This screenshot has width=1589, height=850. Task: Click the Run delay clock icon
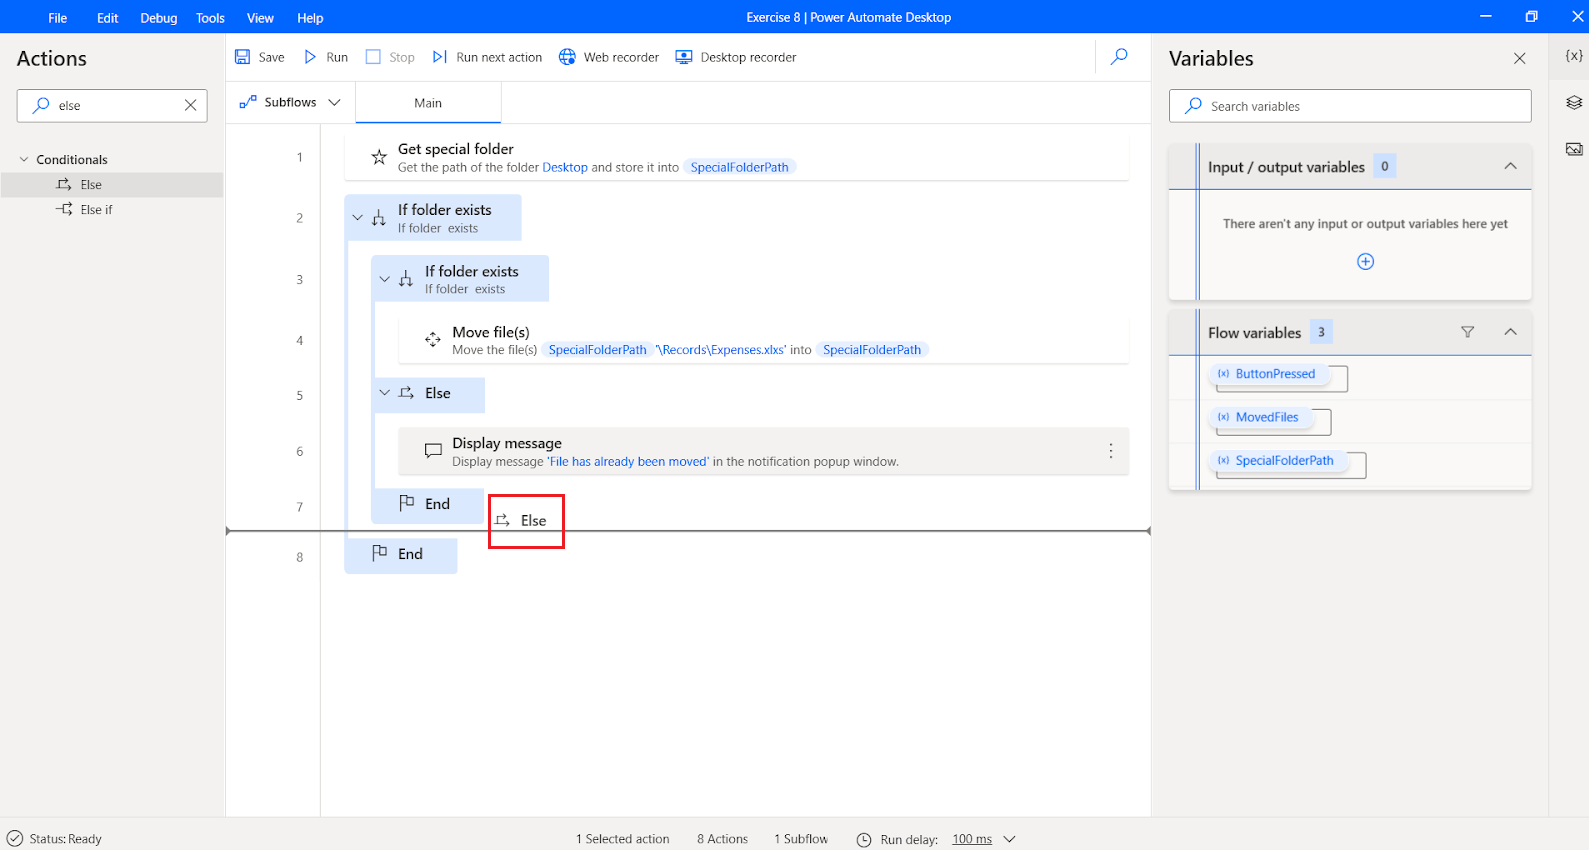[x=864, y=840]
